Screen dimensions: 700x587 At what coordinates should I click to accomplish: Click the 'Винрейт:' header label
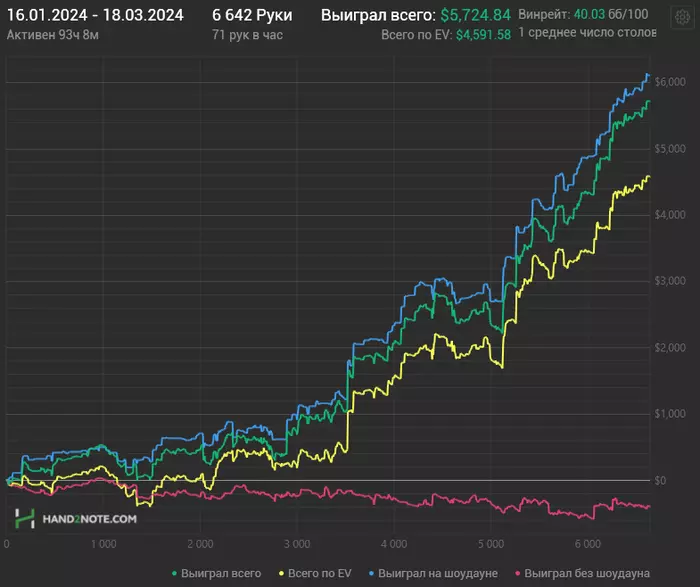544,14
